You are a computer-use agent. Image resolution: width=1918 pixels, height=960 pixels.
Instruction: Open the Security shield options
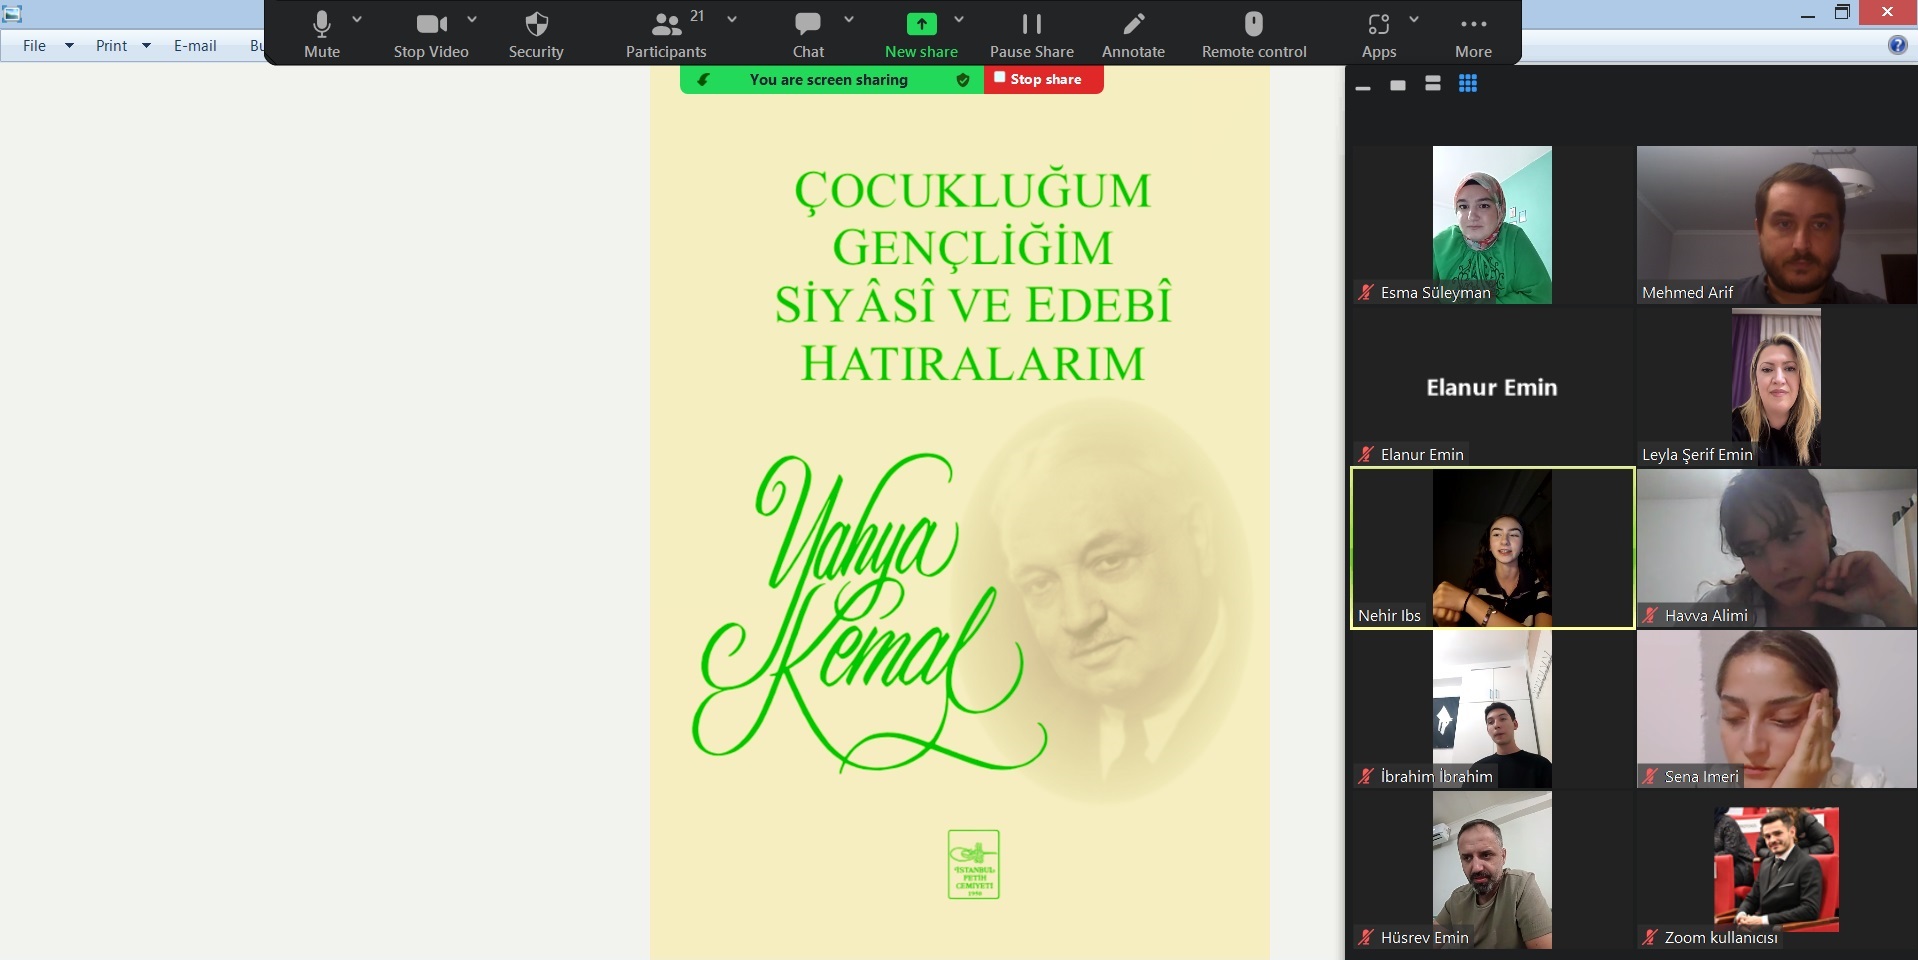click(x=536, y=34)
